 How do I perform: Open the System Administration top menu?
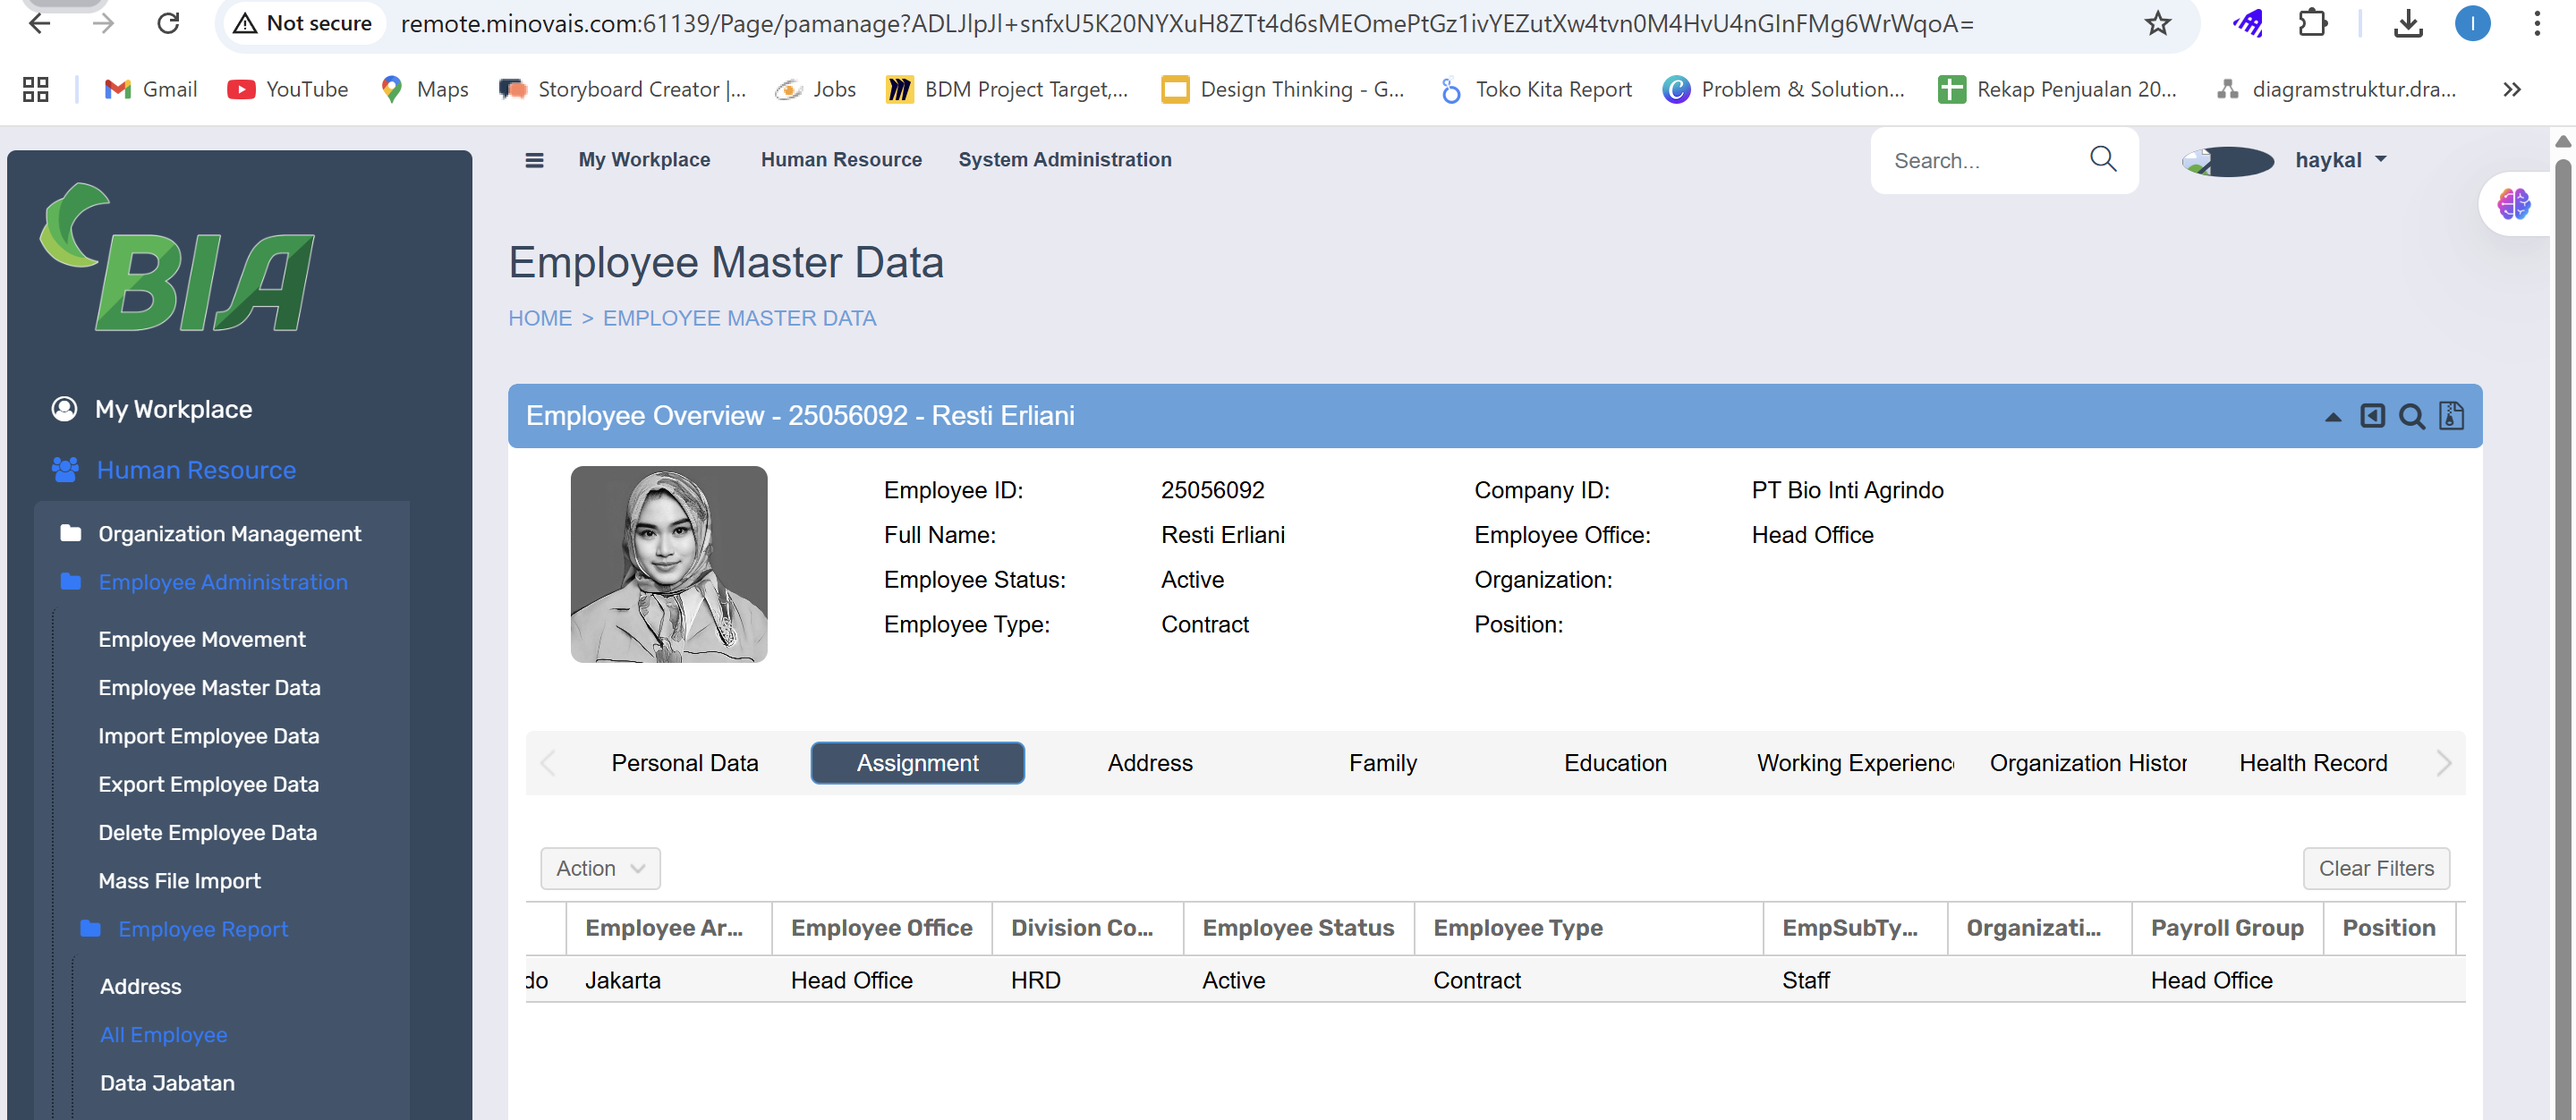pos(1065,160)
